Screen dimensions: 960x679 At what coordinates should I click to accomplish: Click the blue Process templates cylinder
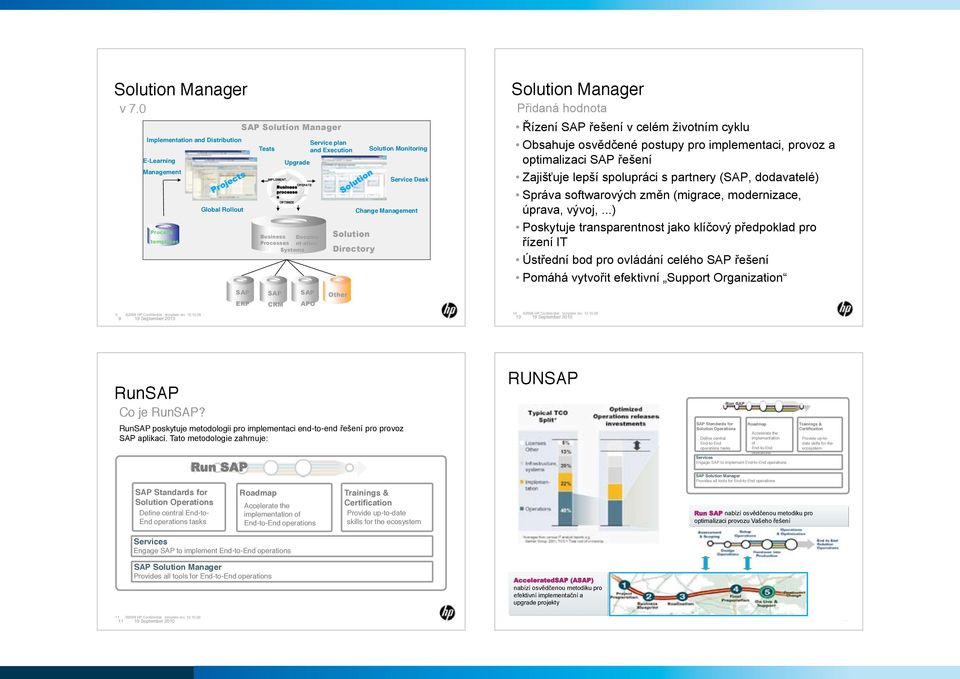coord(163,235)
